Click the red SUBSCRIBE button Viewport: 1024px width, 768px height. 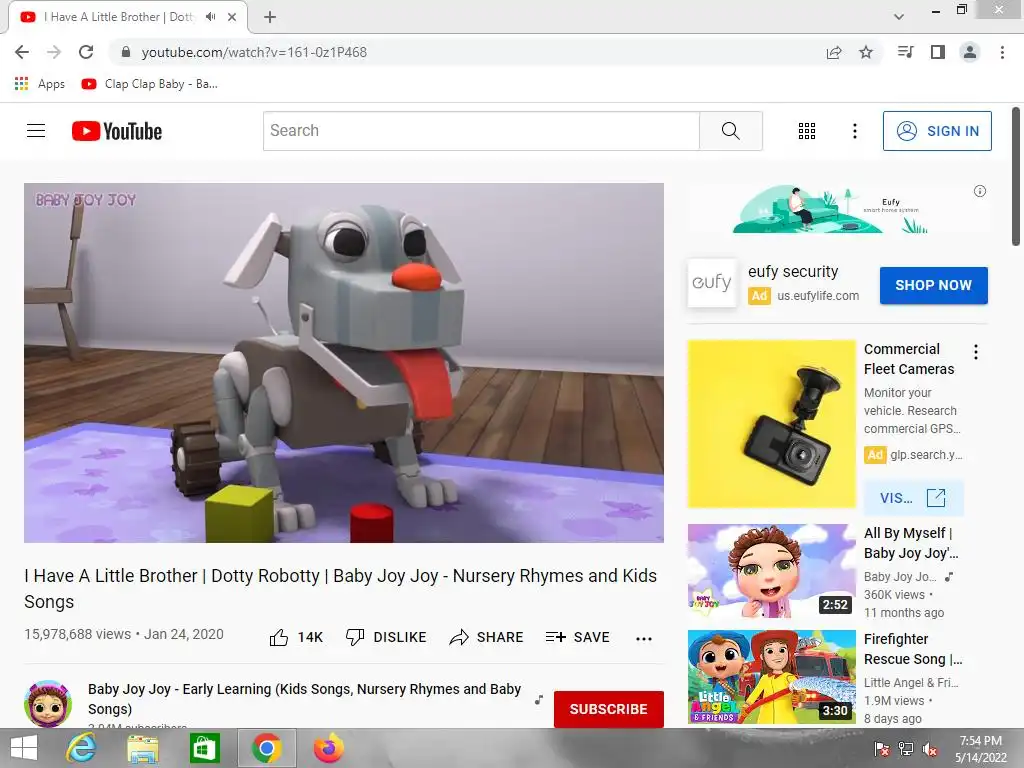(x=609, y=709)
